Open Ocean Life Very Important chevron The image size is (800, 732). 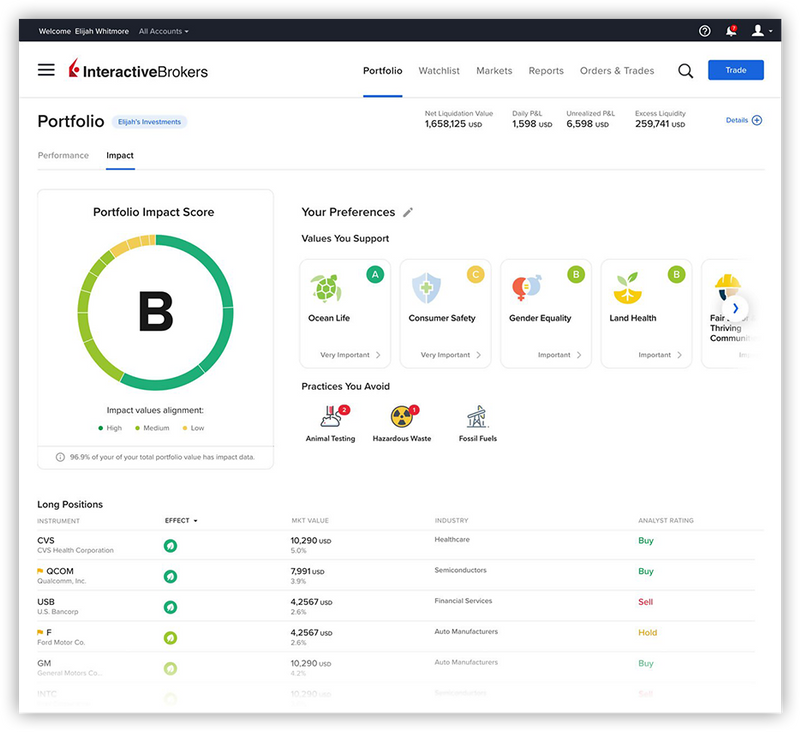378,355
